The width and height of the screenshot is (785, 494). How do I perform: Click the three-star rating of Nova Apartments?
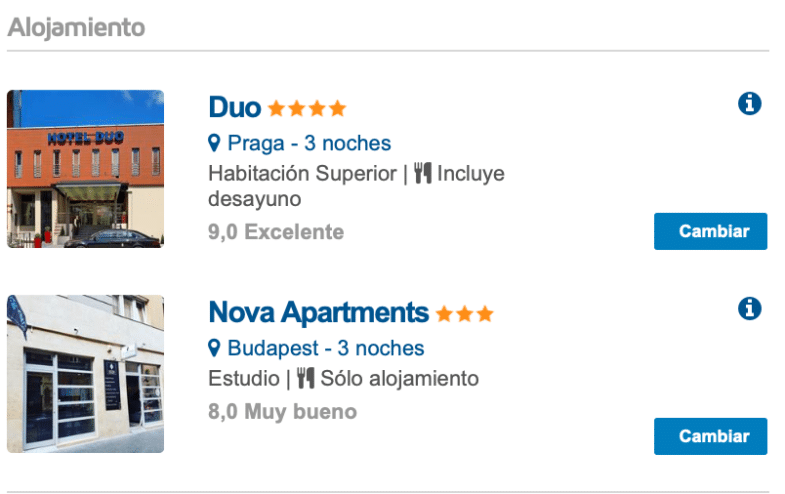(x=465, y=314)
